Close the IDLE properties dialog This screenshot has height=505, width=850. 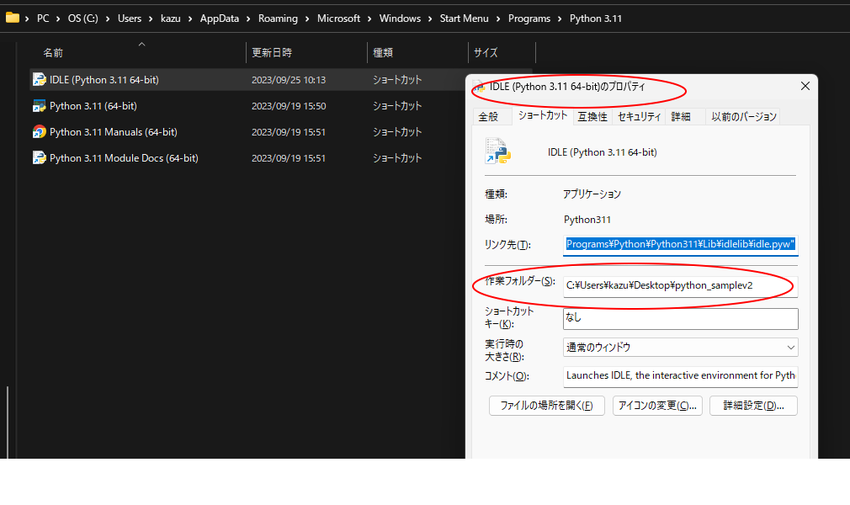805,86
